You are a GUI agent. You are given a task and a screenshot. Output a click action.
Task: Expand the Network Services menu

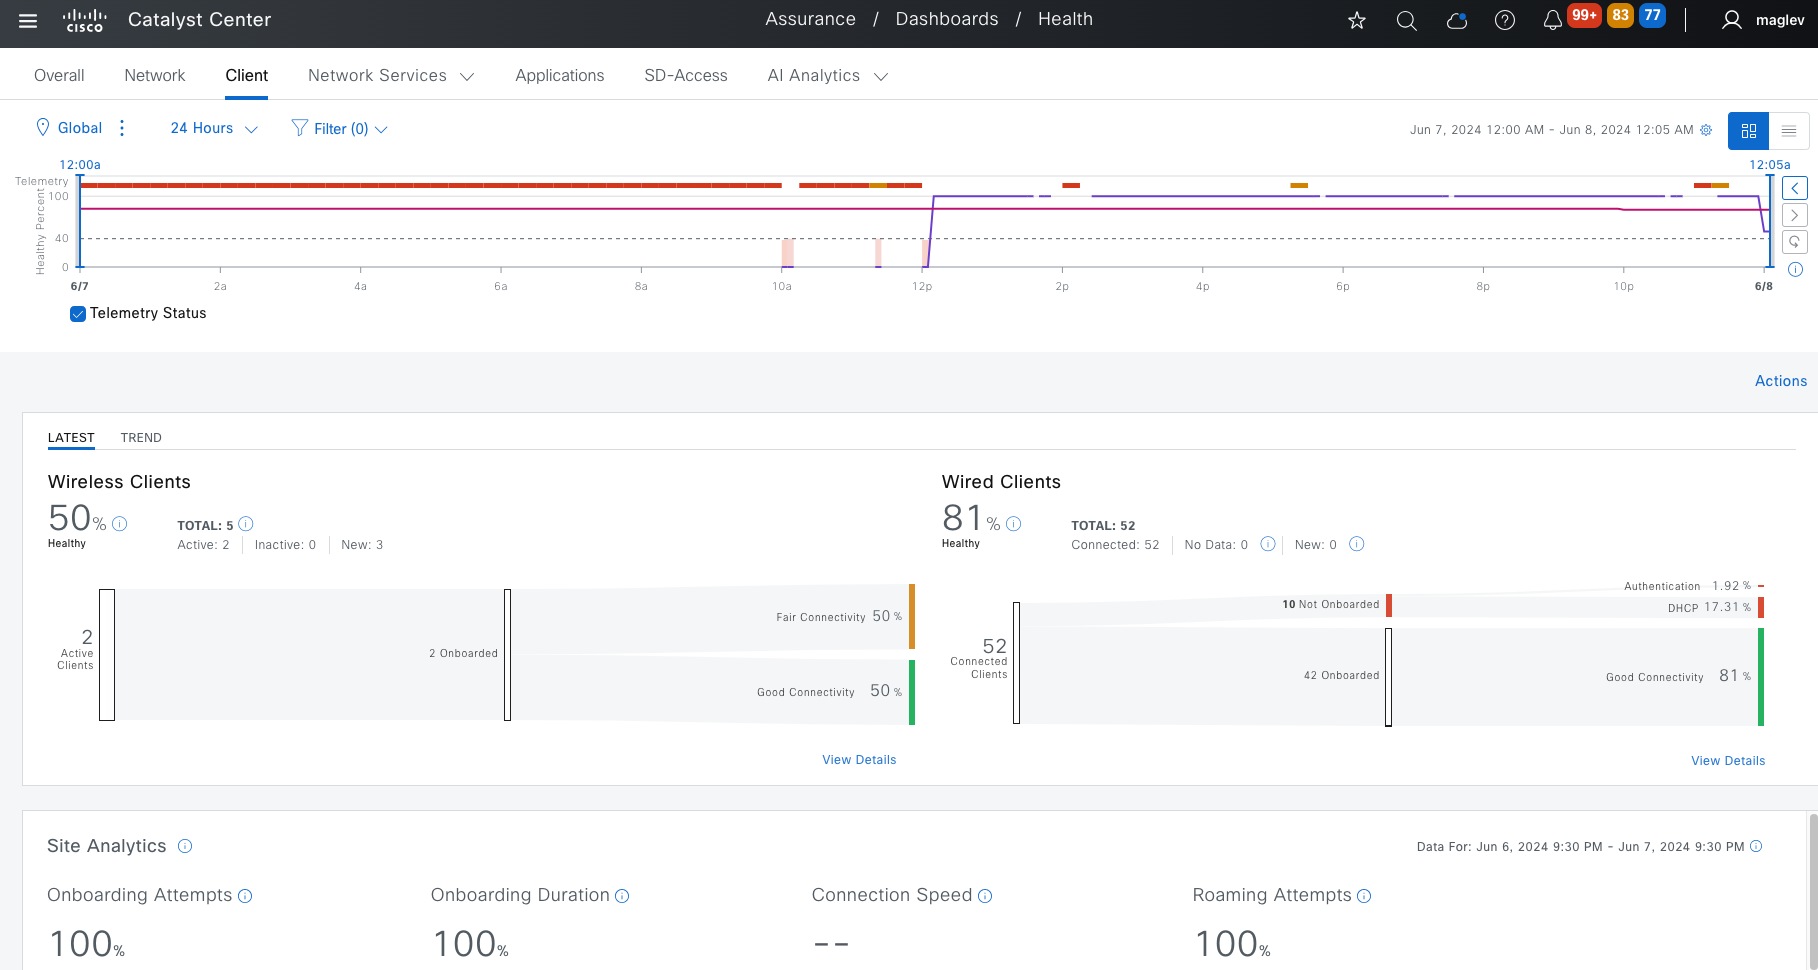click(390, 76)
